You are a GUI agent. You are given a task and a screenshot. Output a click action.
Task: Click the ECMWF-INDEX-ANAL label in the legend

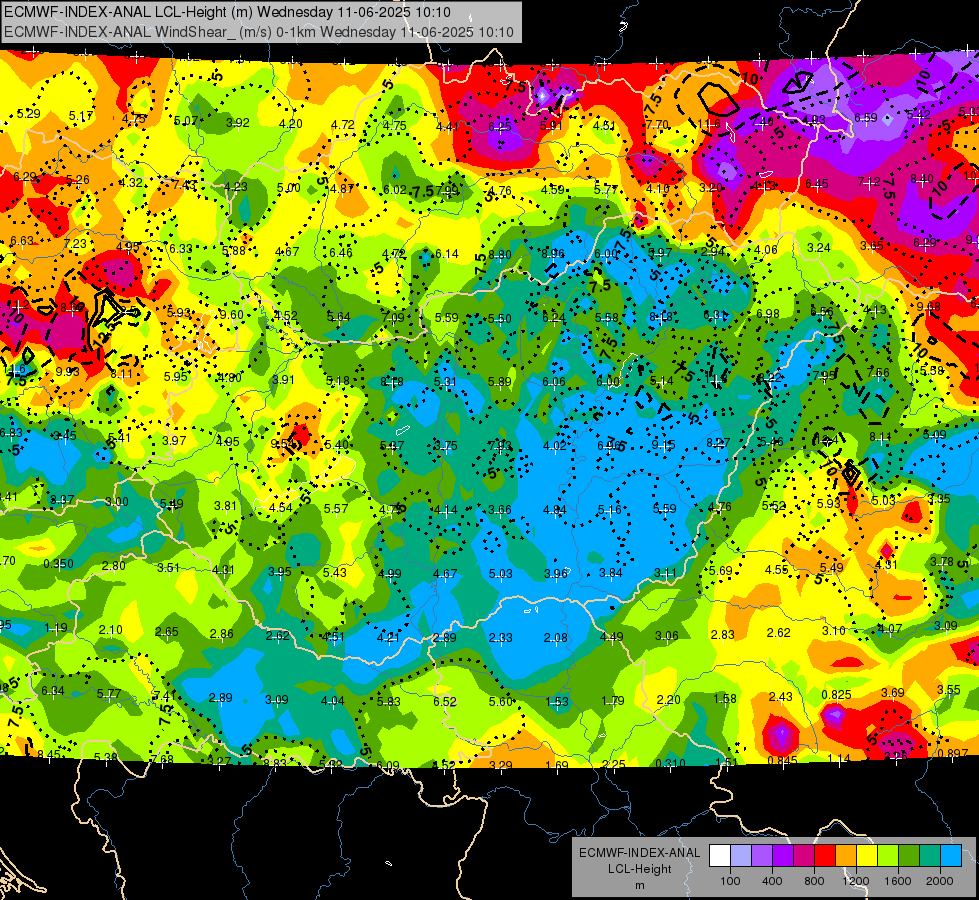point(639,853)
